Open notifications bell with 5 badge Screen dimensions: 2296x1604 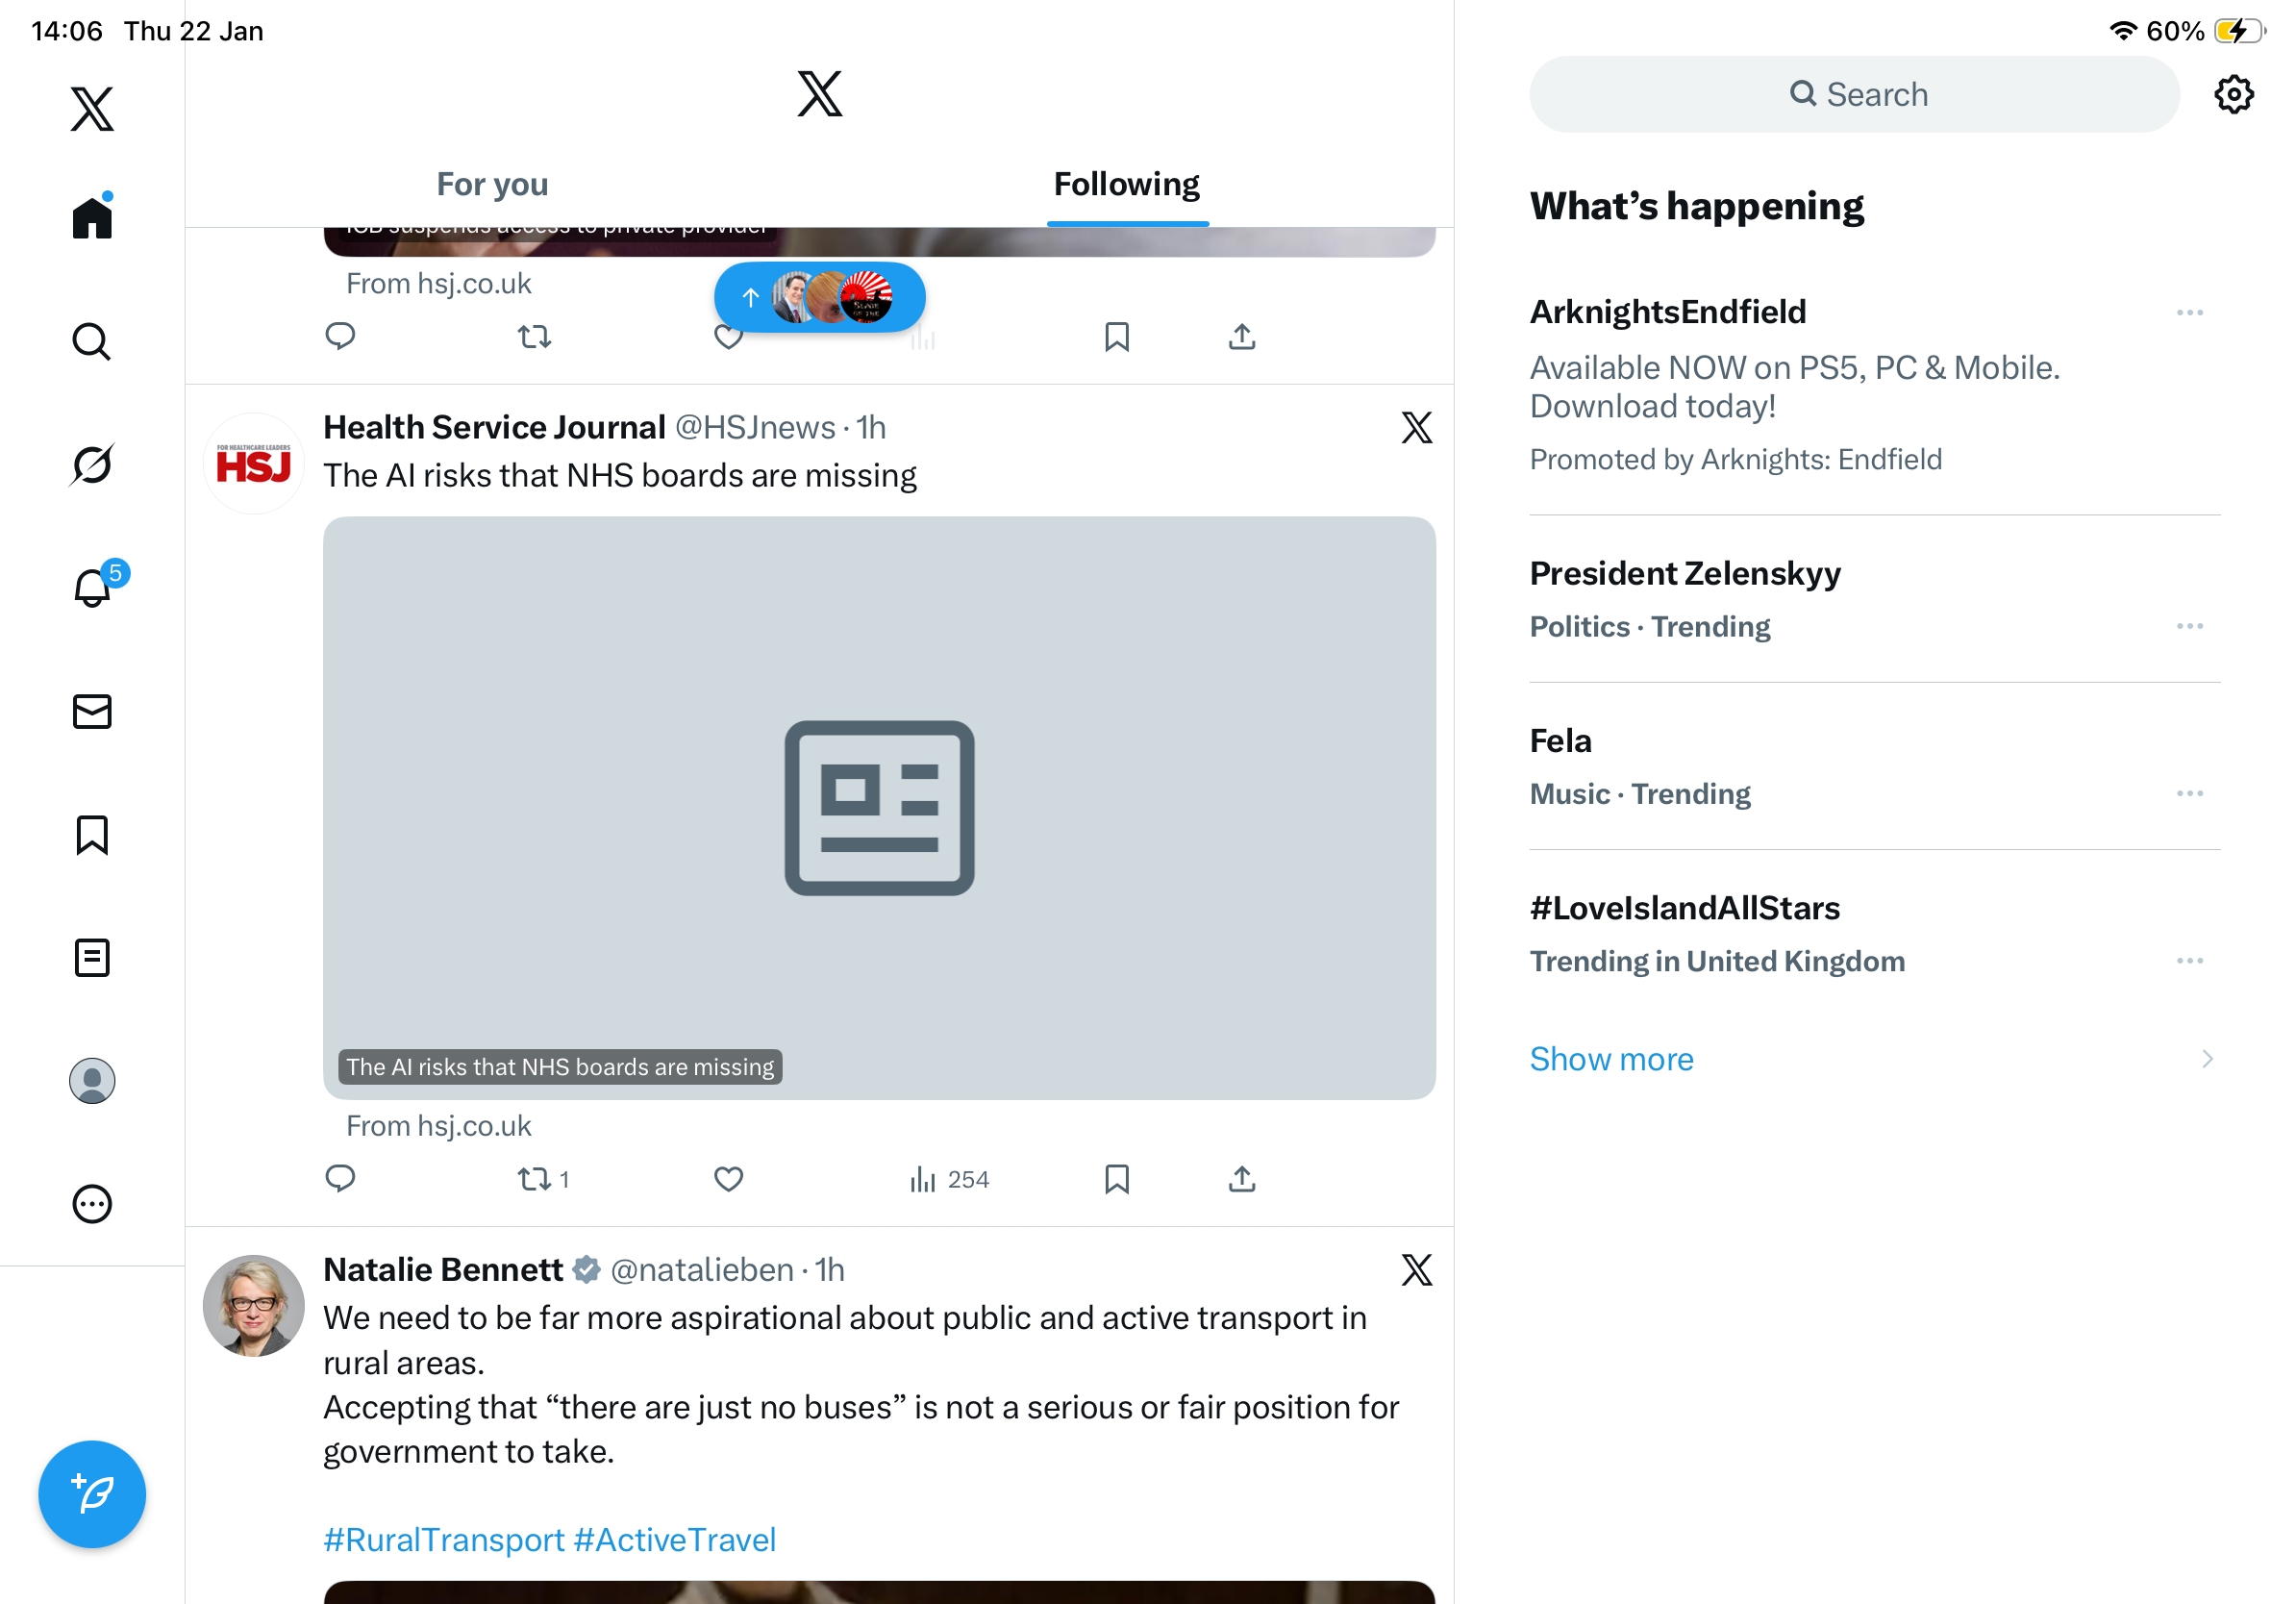pos(94,587)
